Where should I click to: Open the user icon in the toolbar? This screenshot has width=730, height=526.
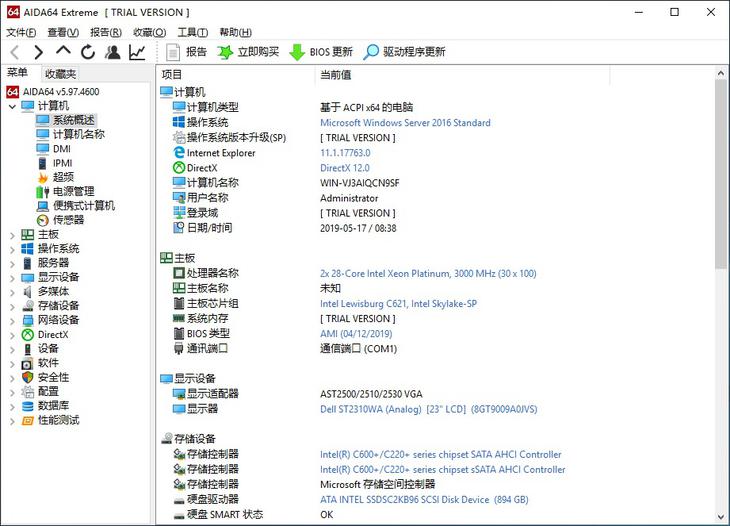[112, 52]
